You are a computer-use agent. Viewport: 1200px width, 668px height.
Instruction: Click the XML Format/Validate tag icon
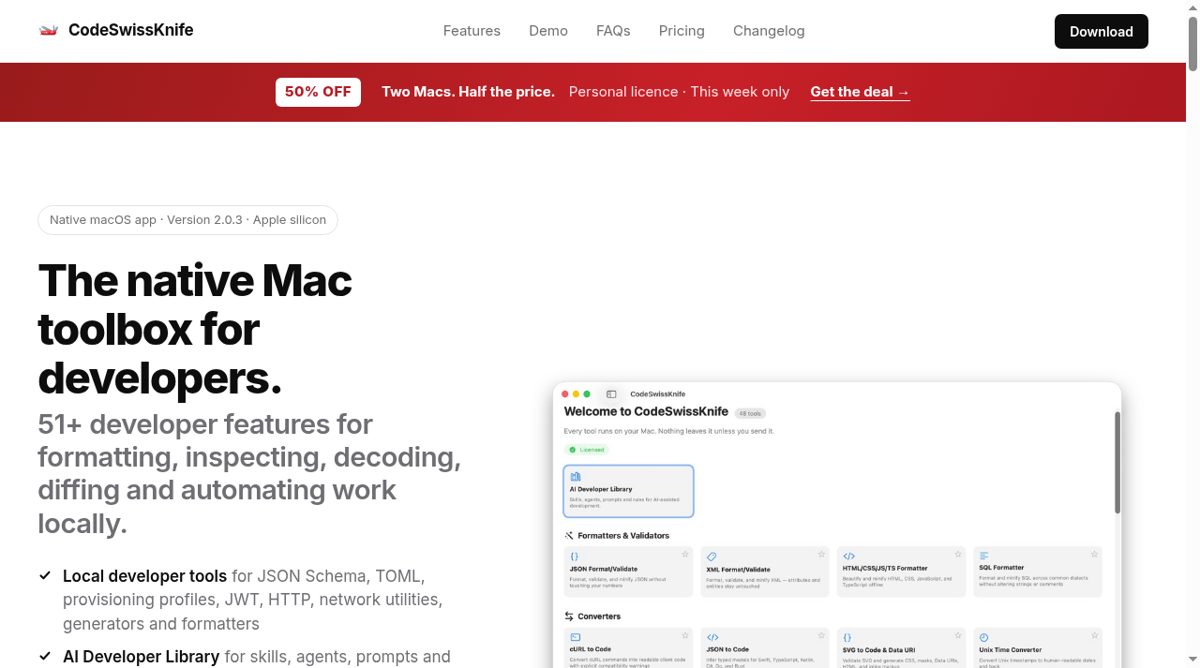[x=711, y=556]
